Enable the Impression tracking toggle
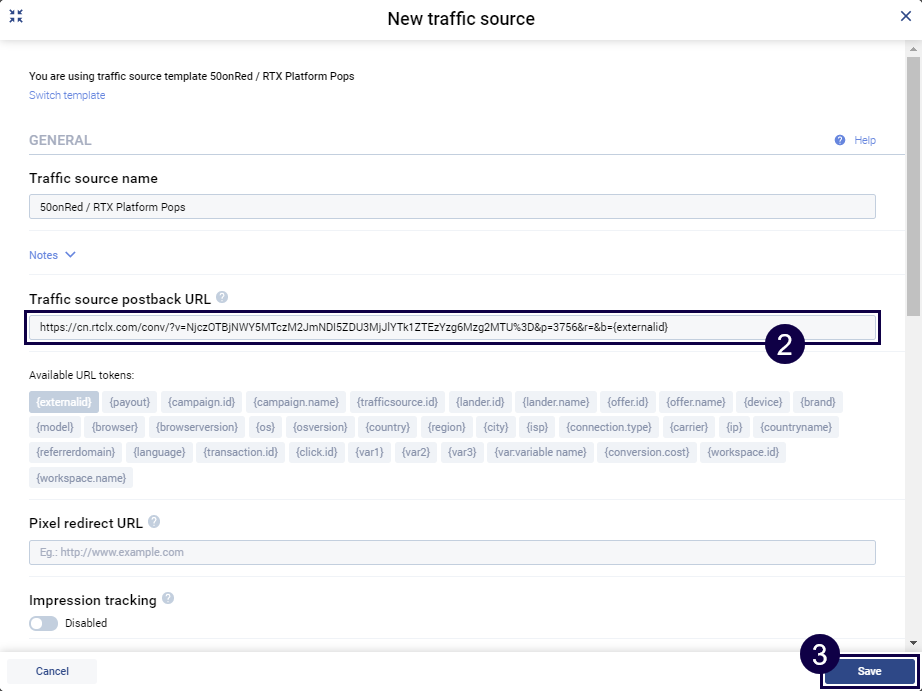The height and width of the screenshot is (691, 922). (x=44, y=623)
